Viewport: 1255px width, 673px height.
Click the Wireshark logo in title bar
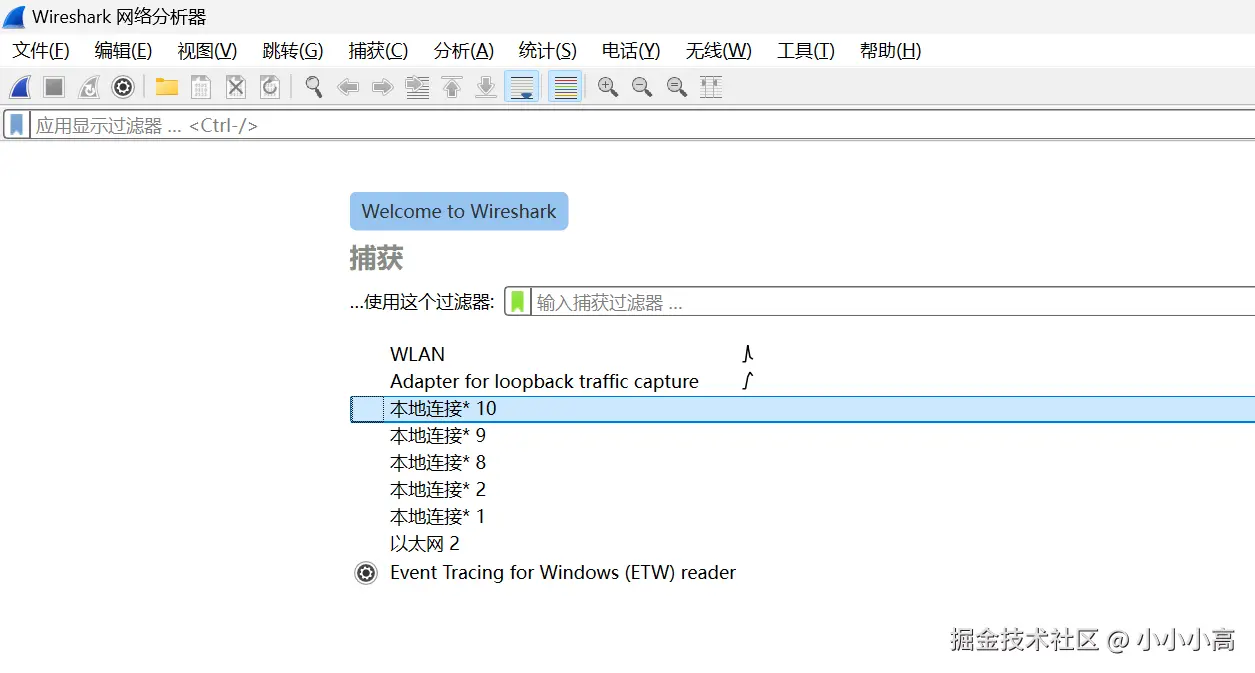pos(14,17)
